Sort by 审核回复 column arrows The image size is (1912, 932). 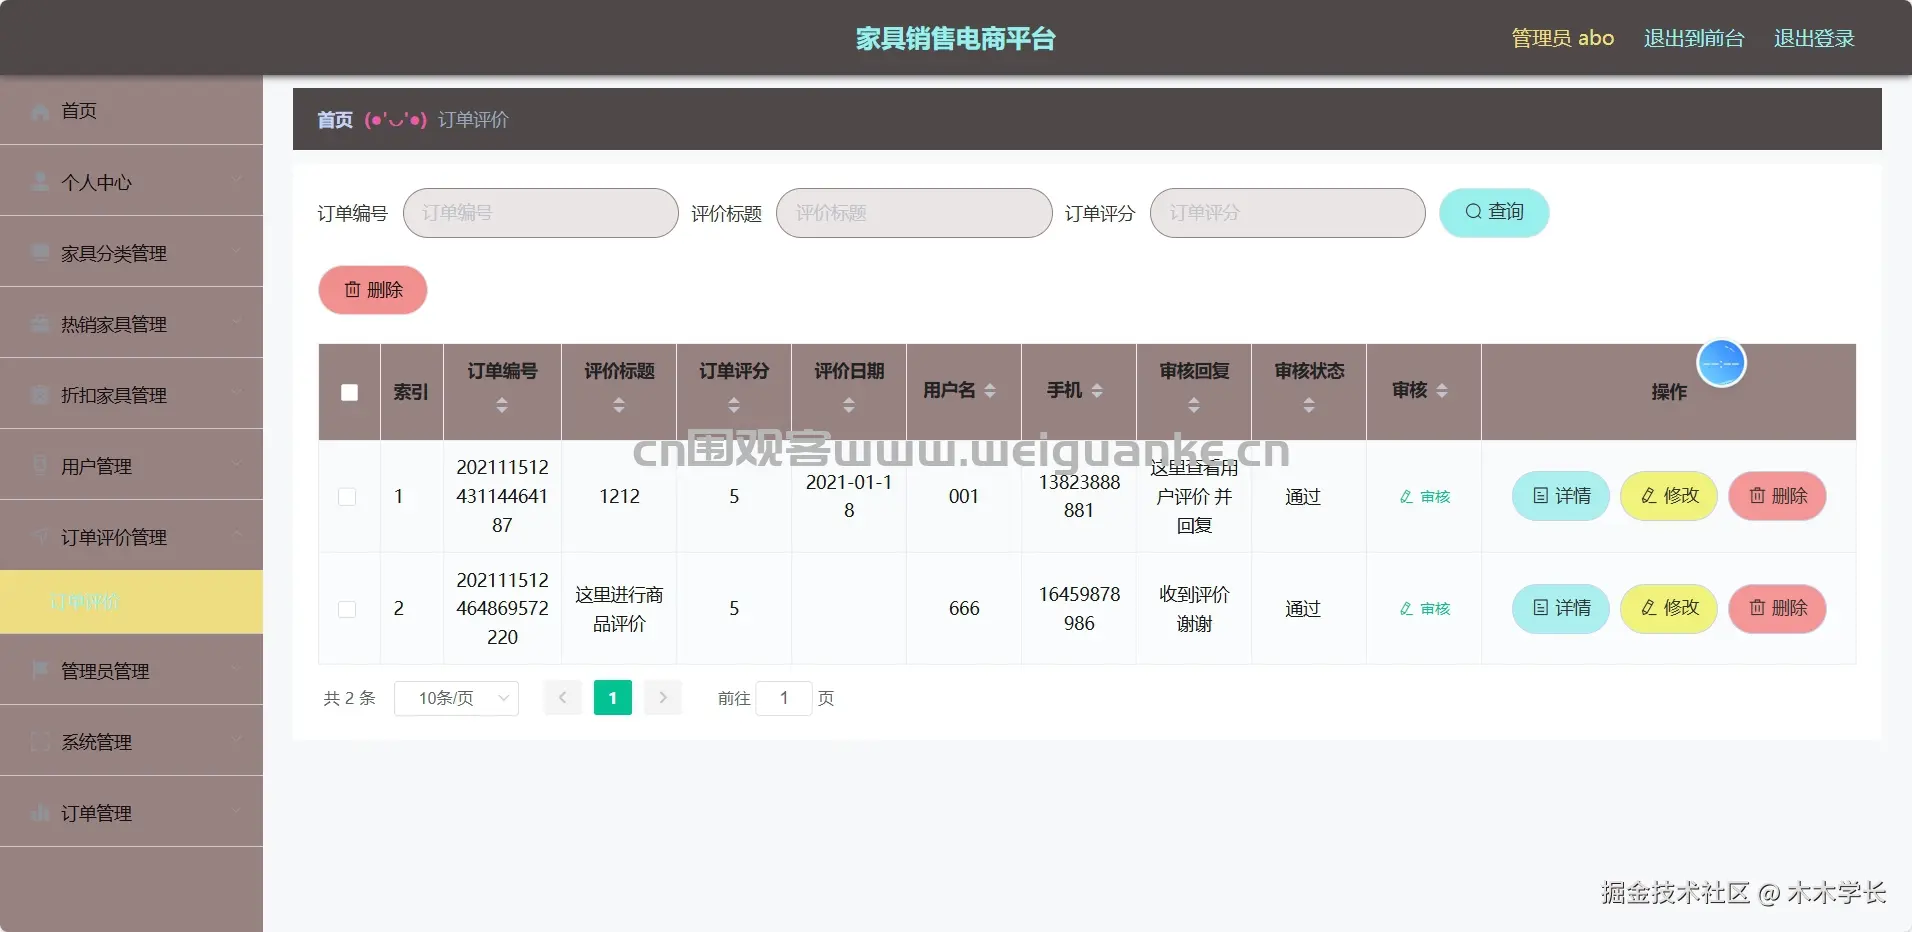1194,405
